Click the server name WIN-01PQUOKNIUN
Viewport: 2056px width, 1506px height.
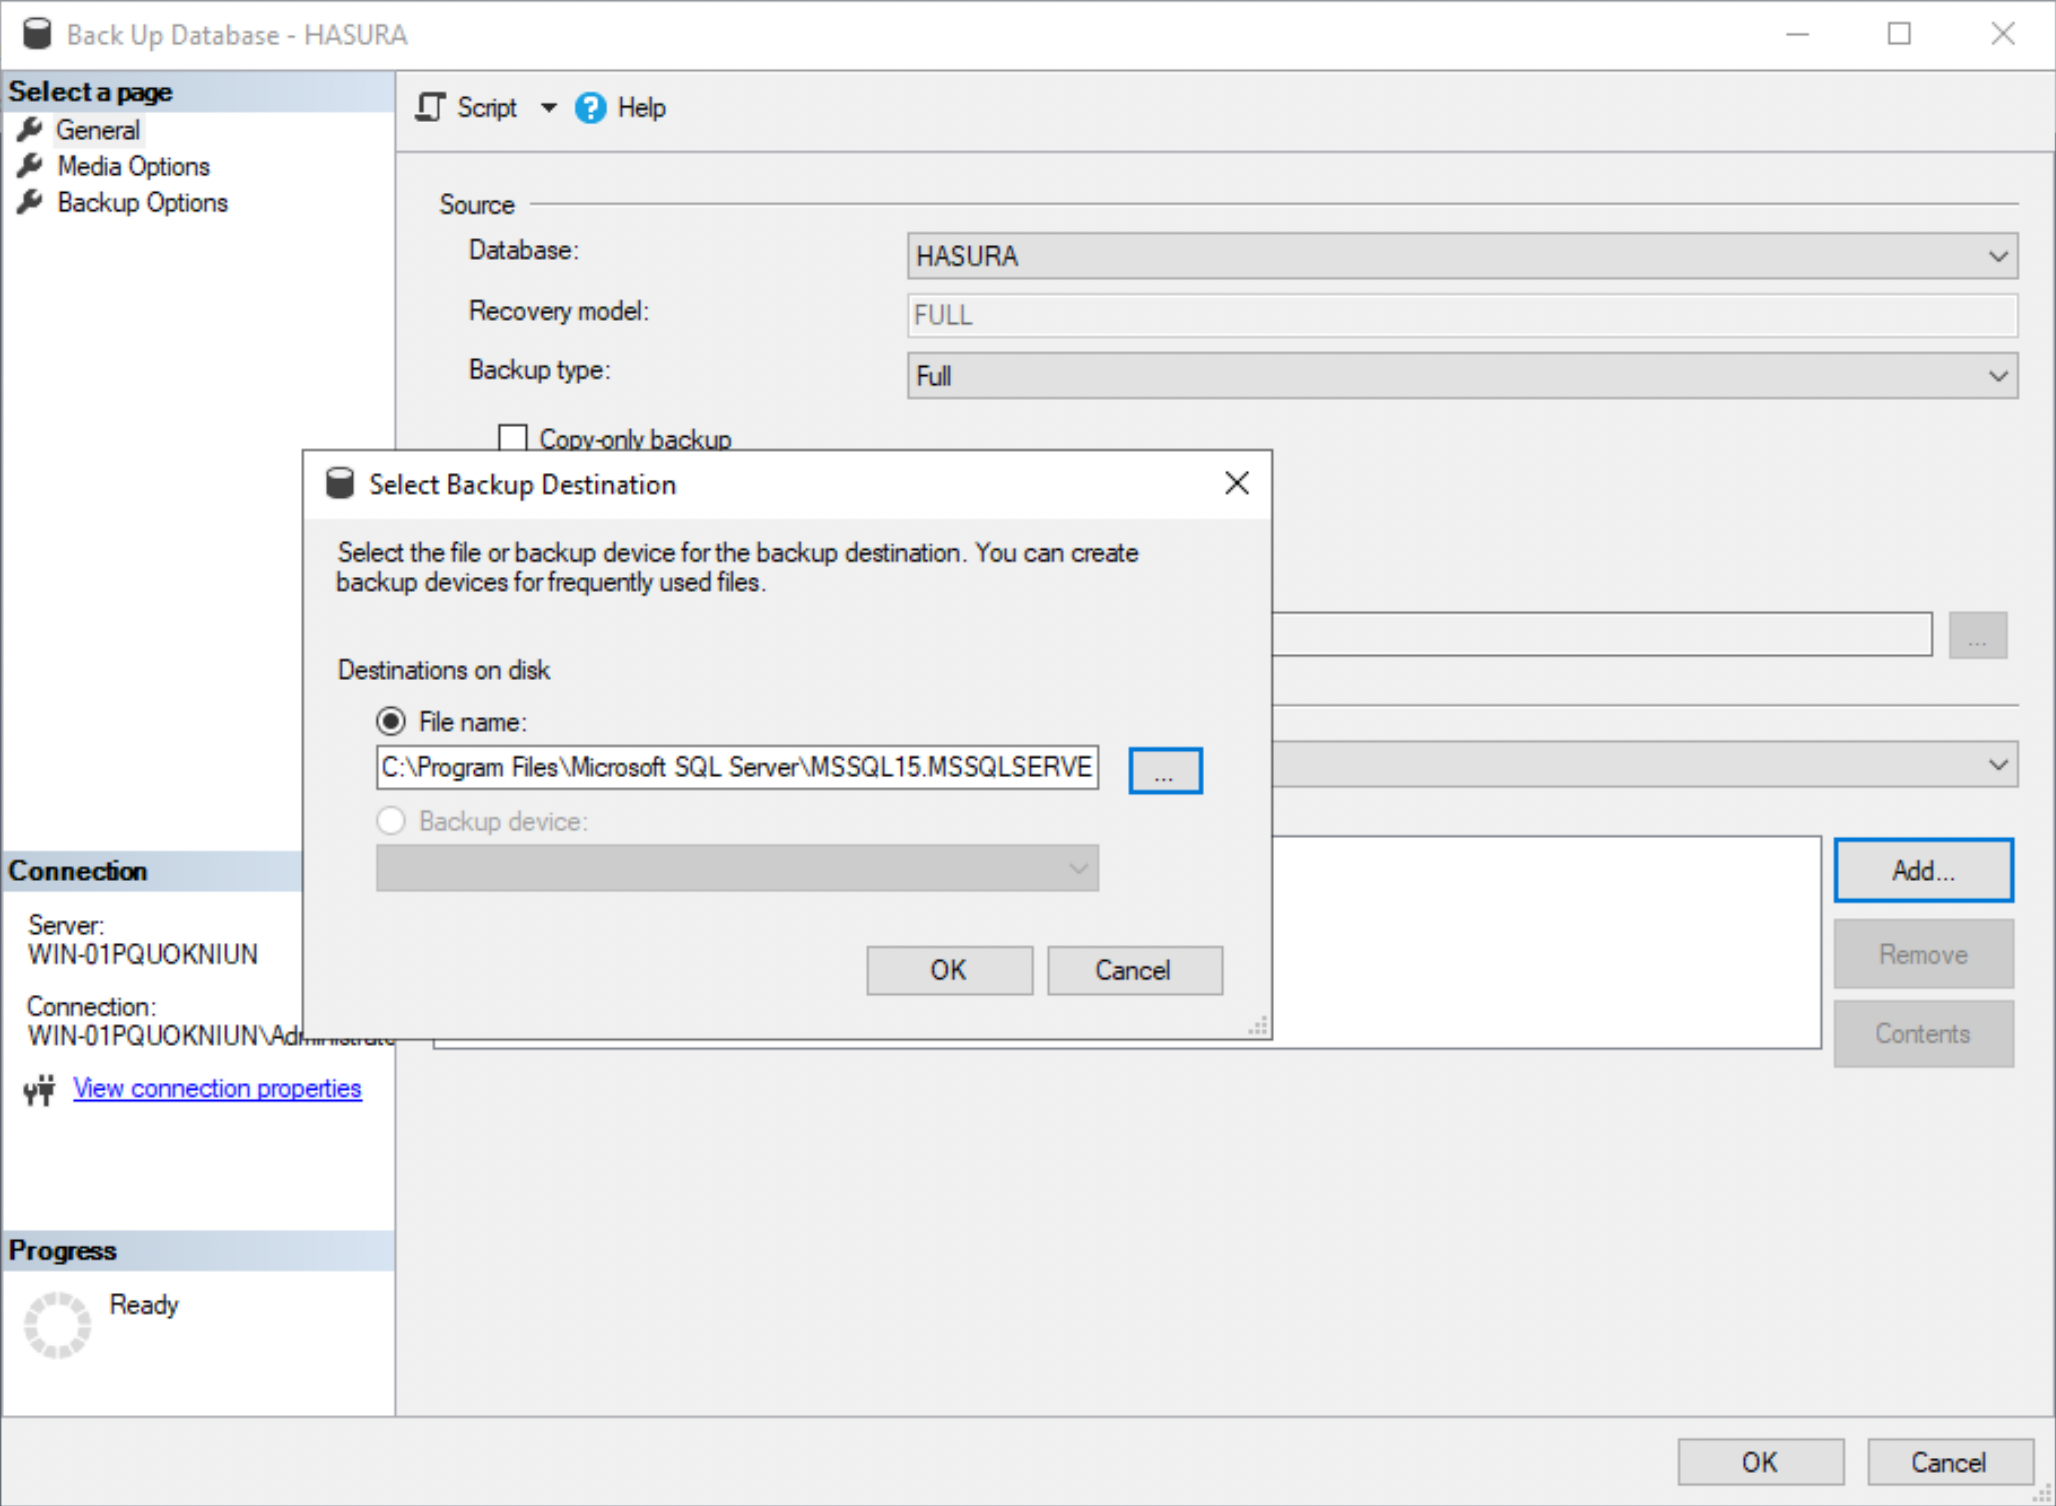tap(142, 954)
